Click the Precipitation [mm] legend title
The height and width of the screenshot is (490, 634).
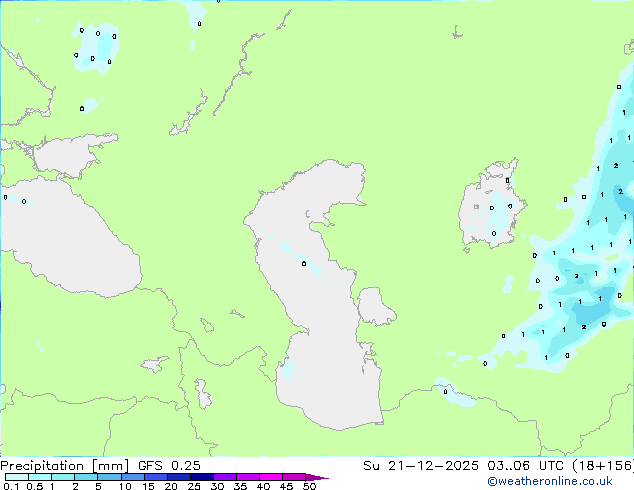64,465
